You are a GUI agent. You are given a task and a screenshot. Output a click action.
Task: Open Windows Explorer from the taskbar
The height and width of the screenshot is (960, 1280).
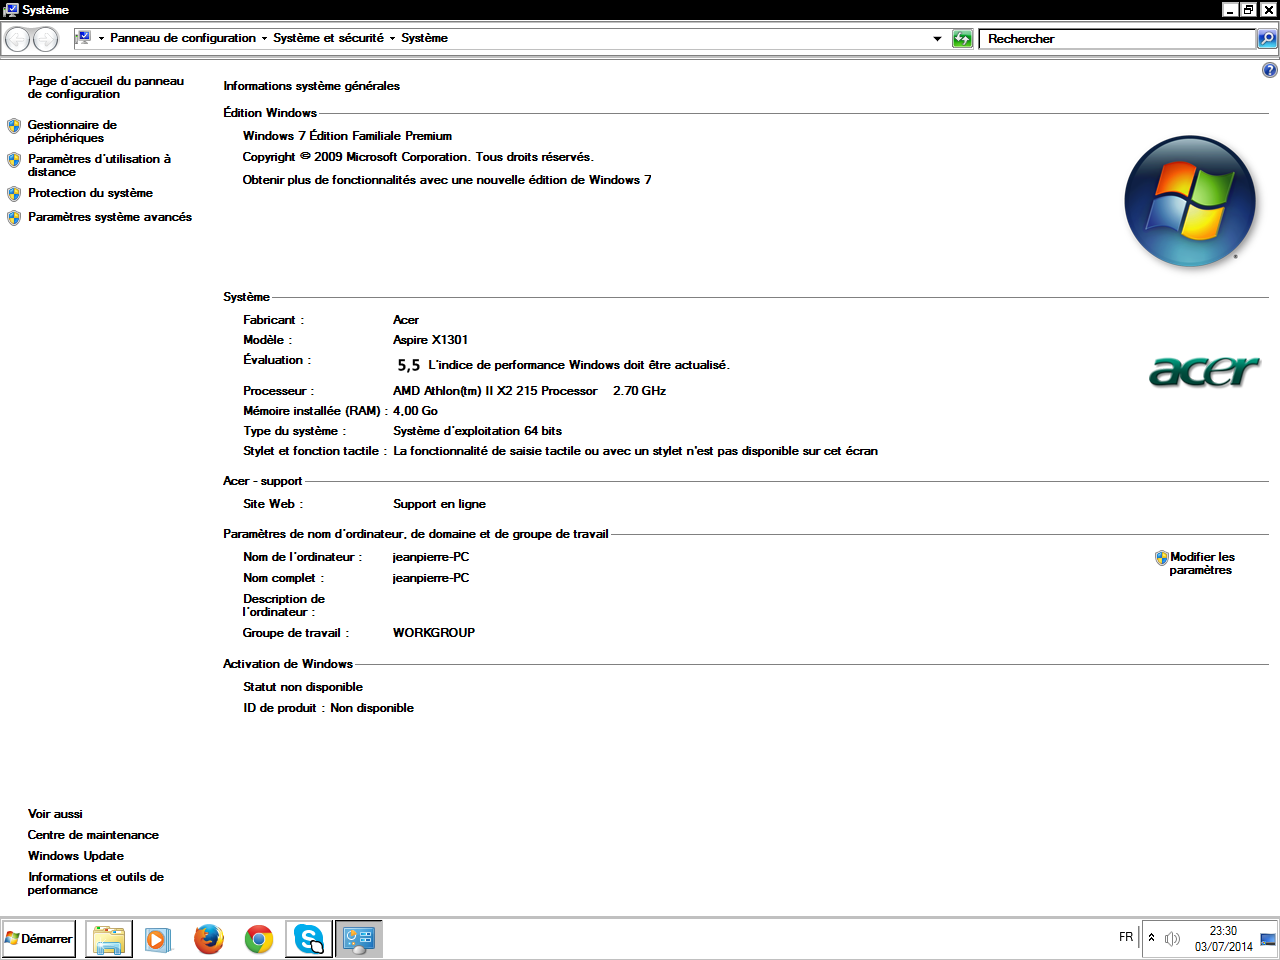(x=109, y=940)
